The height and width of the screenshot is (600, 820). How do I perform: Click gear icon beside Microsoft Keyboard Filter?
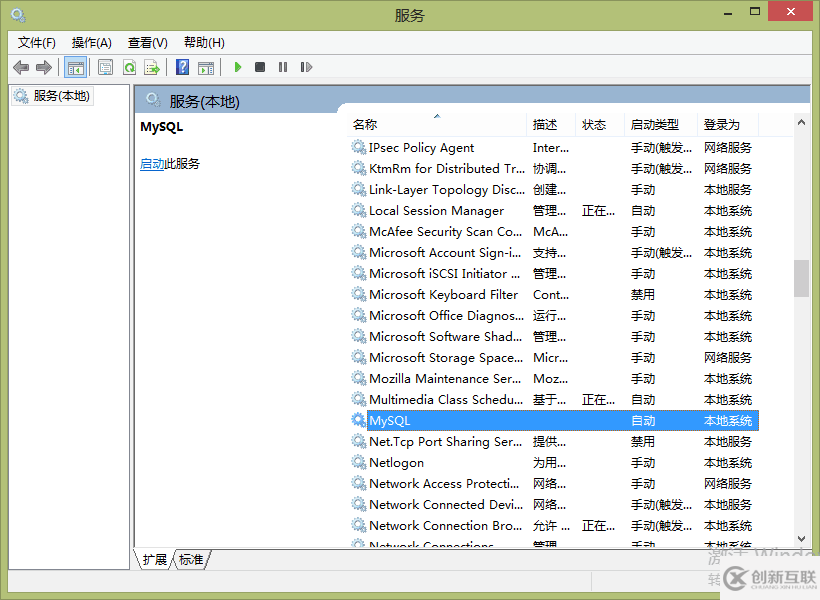[358, 294]
